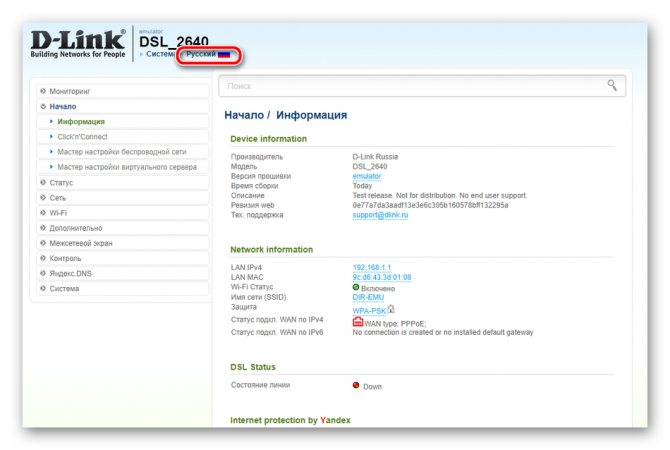The height and width of the screenshot is (450, 670).
Task: Click the red WAN connection icon
Action: 358,321
